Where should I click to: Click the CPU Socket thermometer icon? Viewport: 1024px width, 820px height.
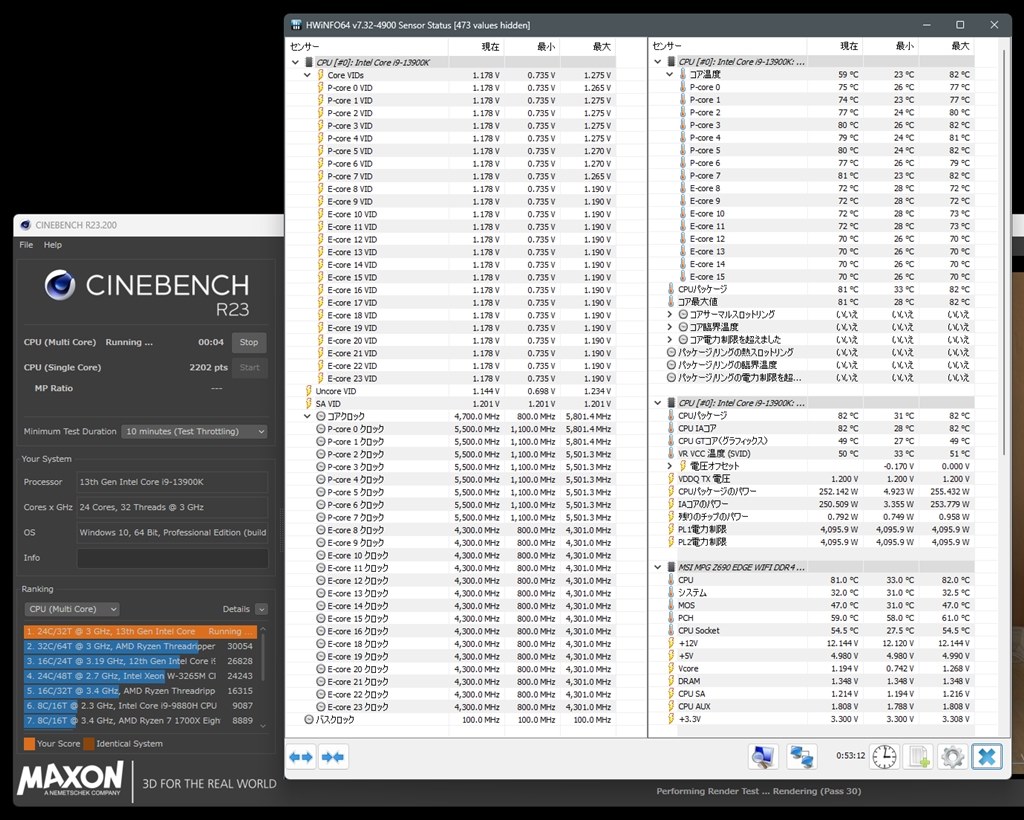(671, 631)
